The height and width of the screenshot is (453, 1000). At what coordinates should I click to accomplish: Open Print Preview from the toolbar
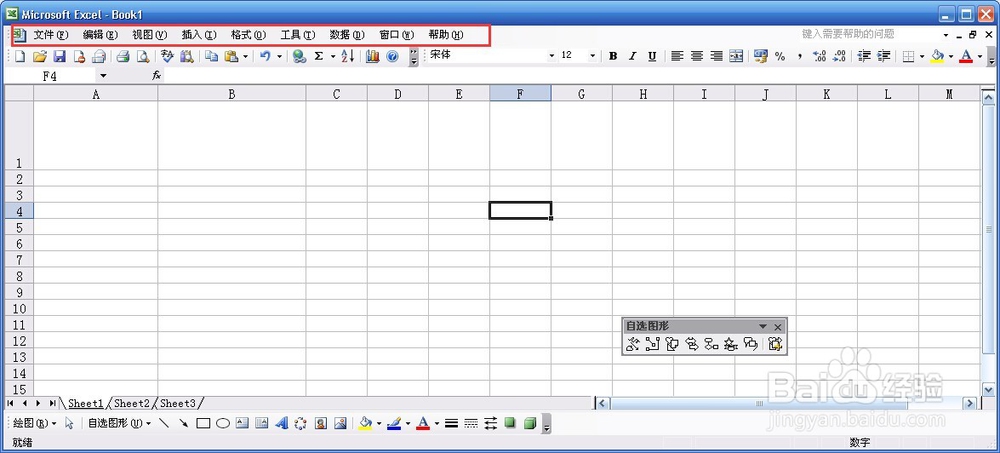coord(143,57)
